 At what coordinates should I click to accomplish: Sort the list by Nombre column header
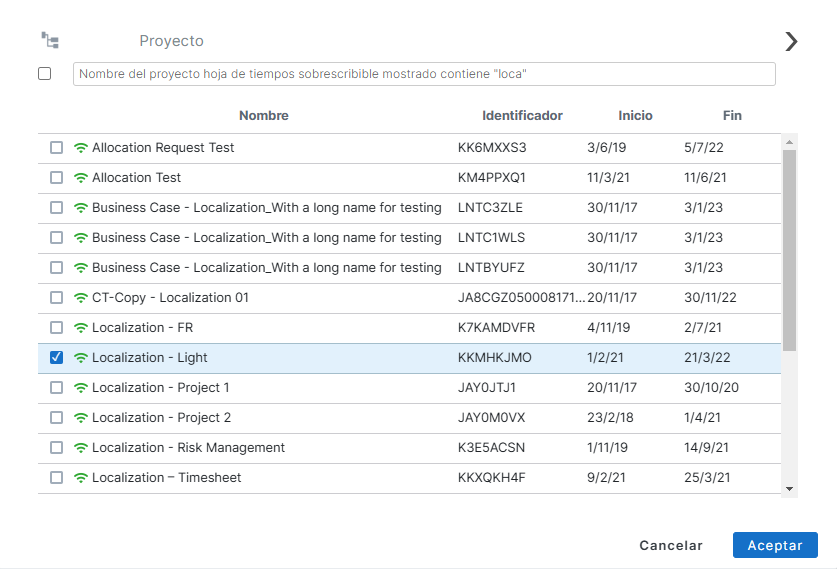(263, 116)
